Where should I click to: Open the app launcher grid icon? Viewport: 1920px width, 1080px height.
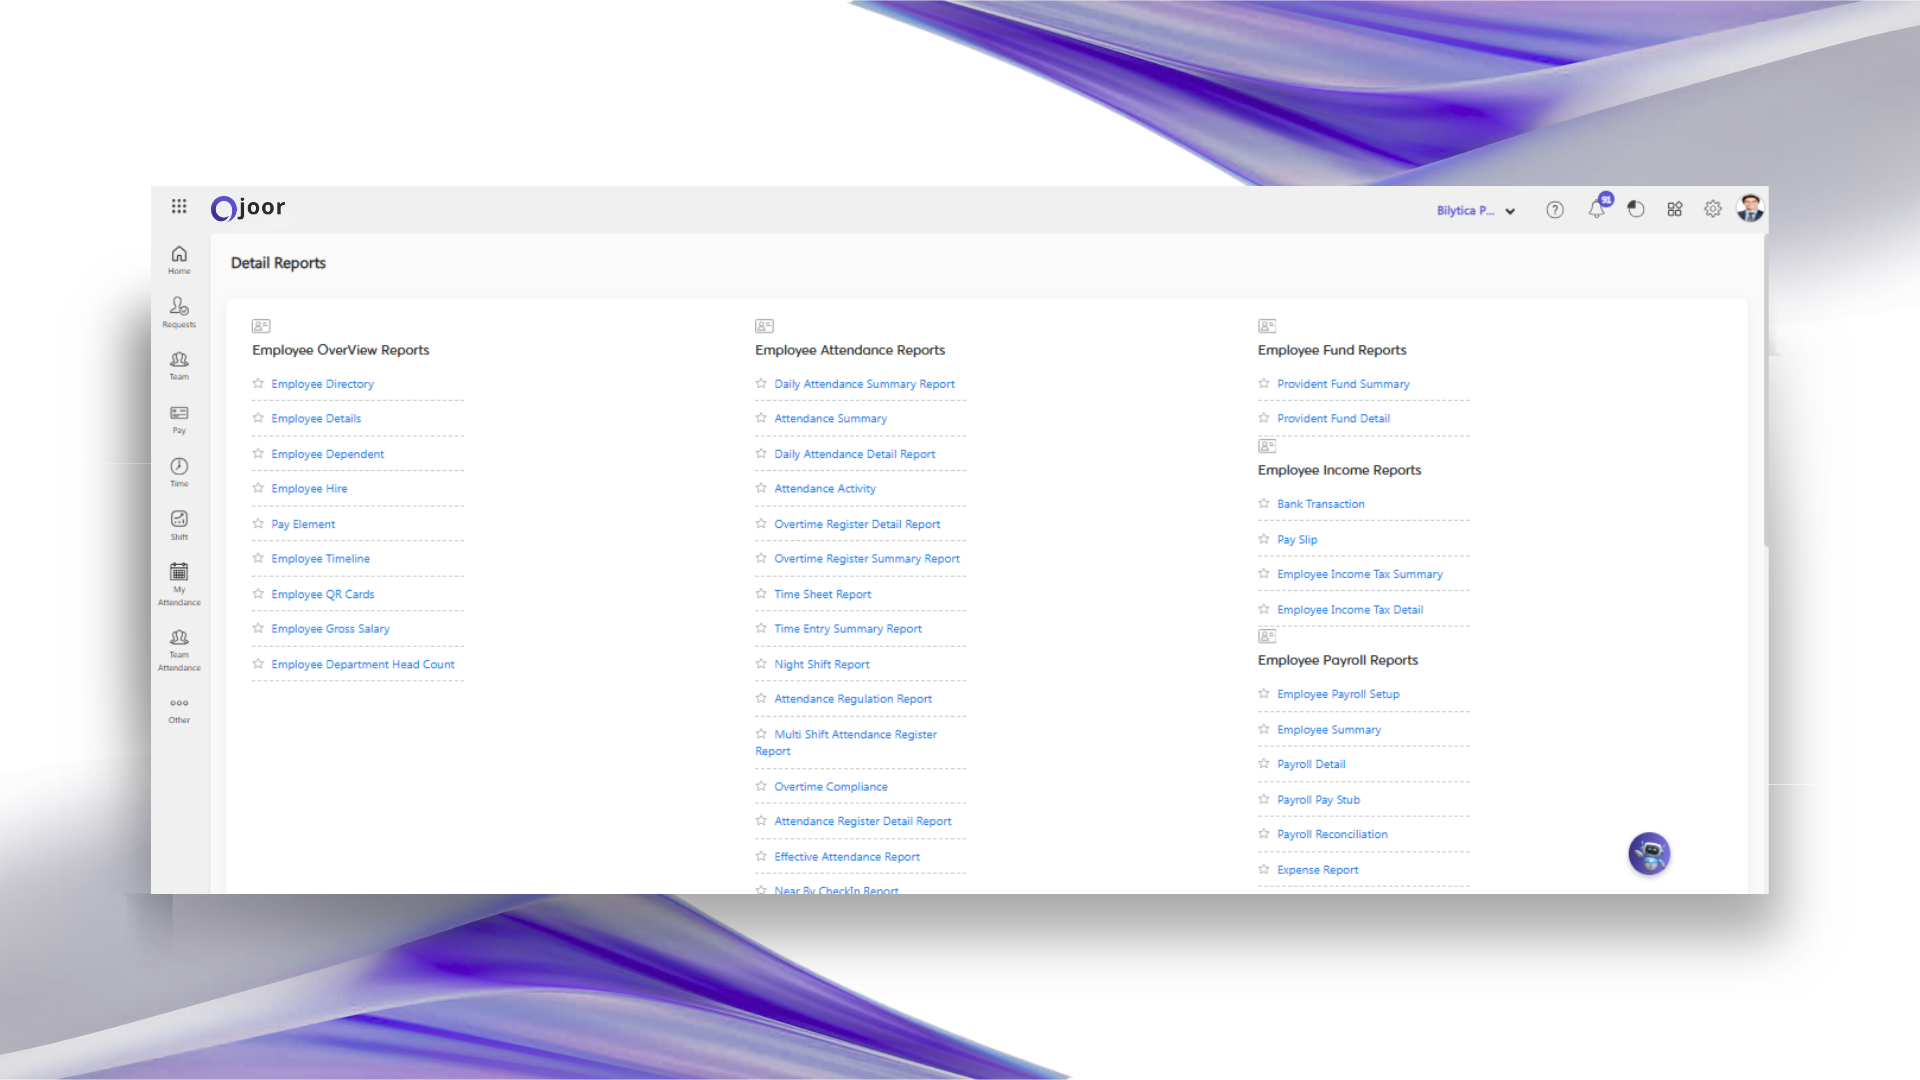179,206
